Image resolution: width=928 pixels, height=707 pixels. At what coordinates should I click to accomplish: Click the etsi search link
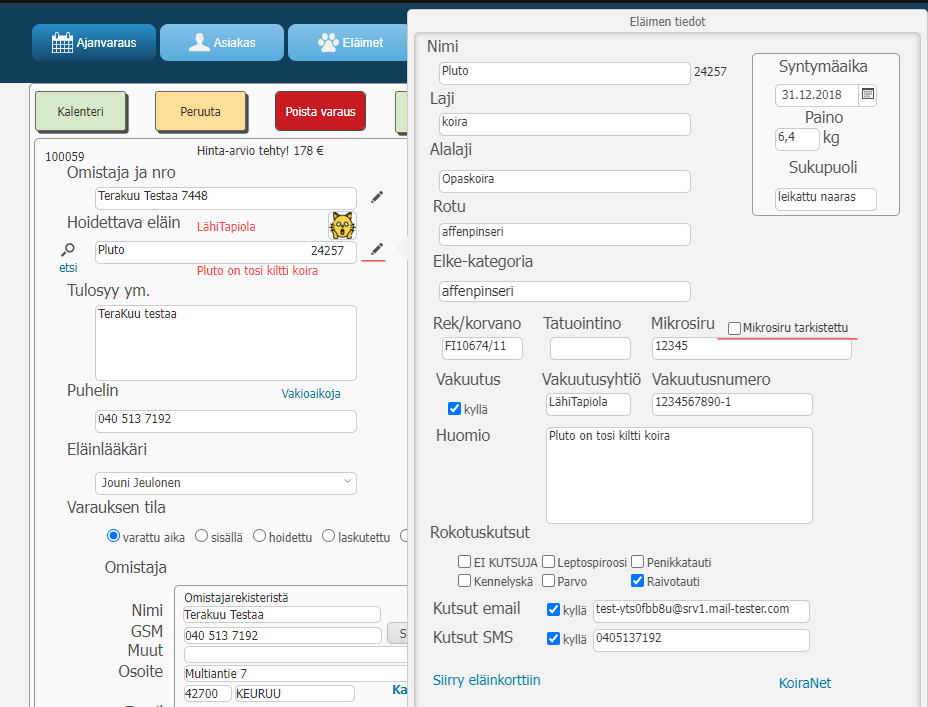[x=68, y=267]
